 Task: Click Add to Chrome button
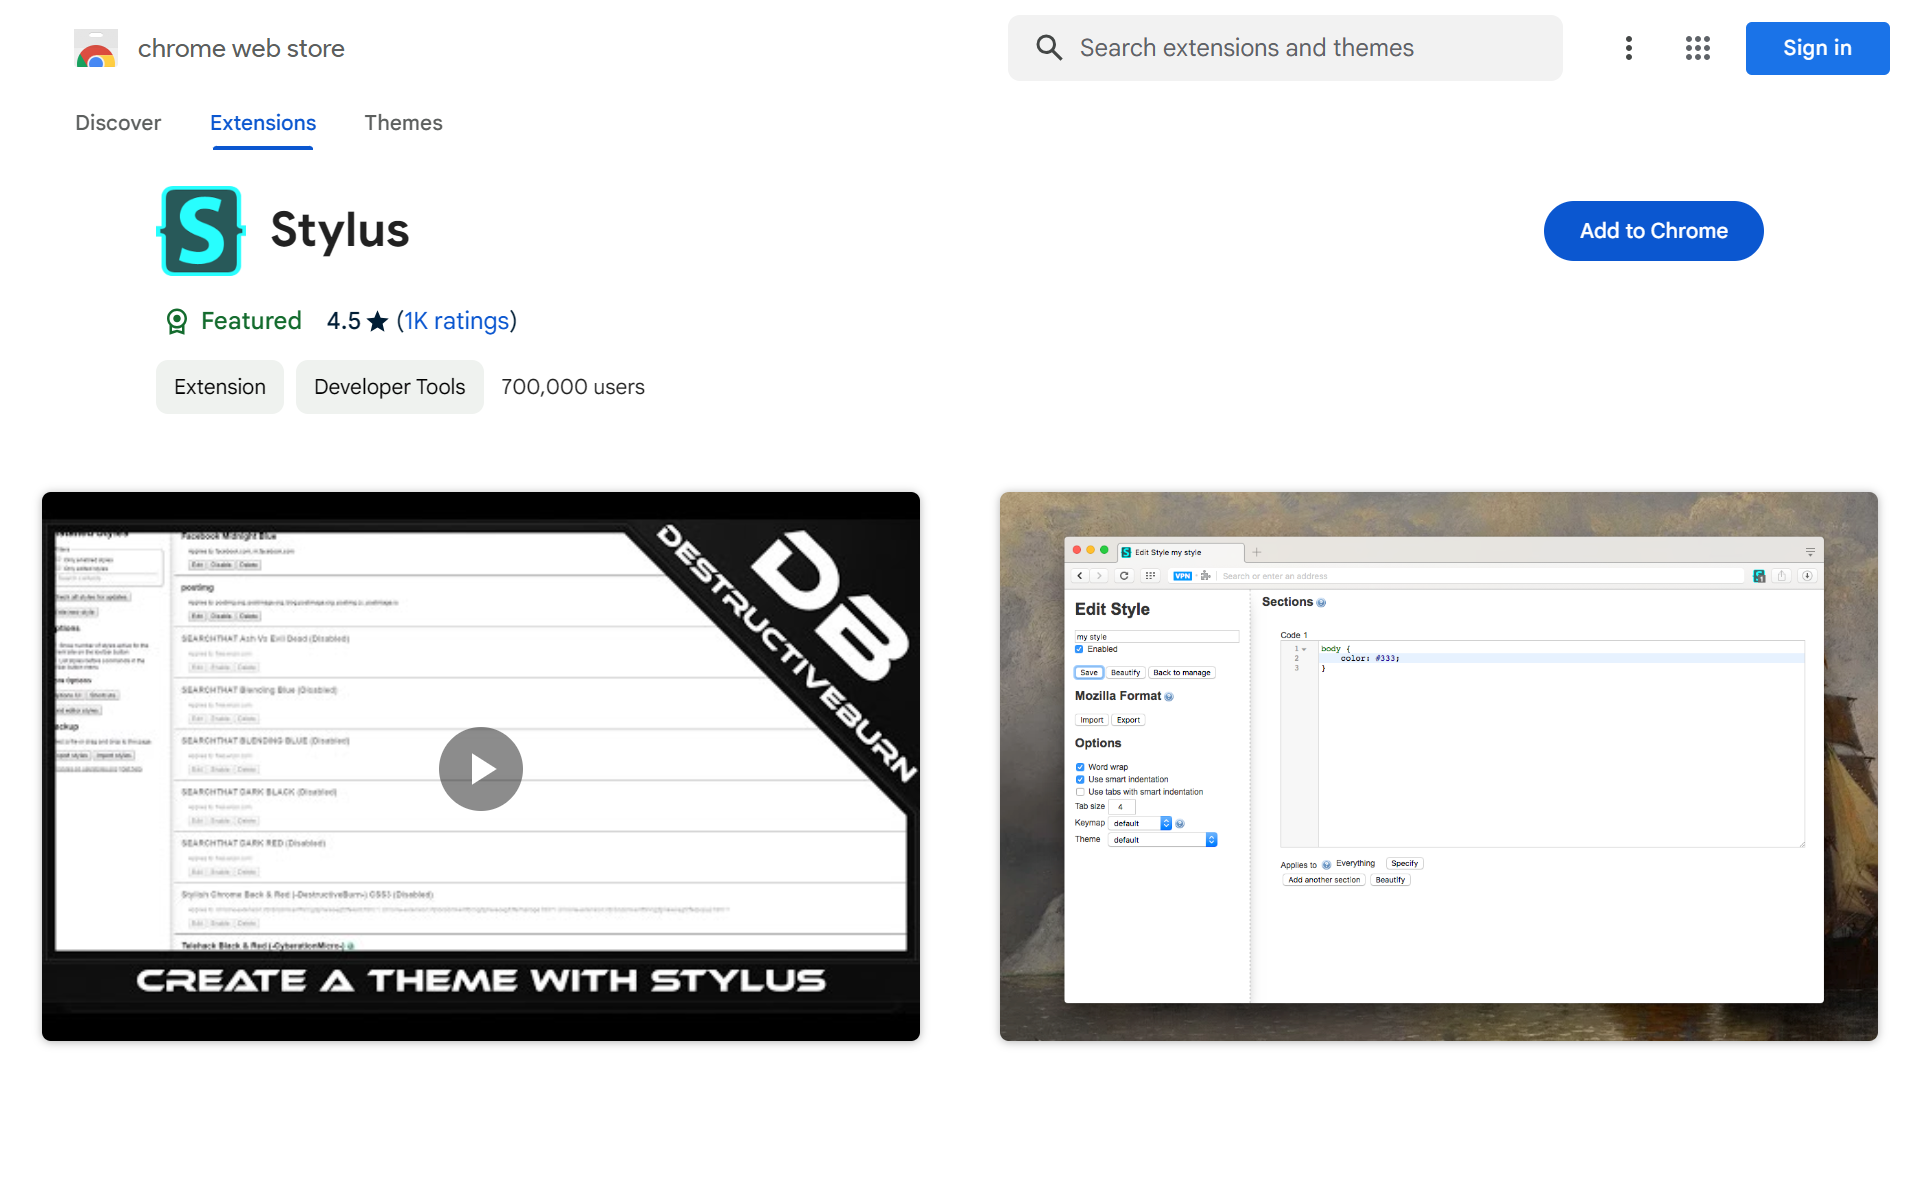[x=1654, y=231]
